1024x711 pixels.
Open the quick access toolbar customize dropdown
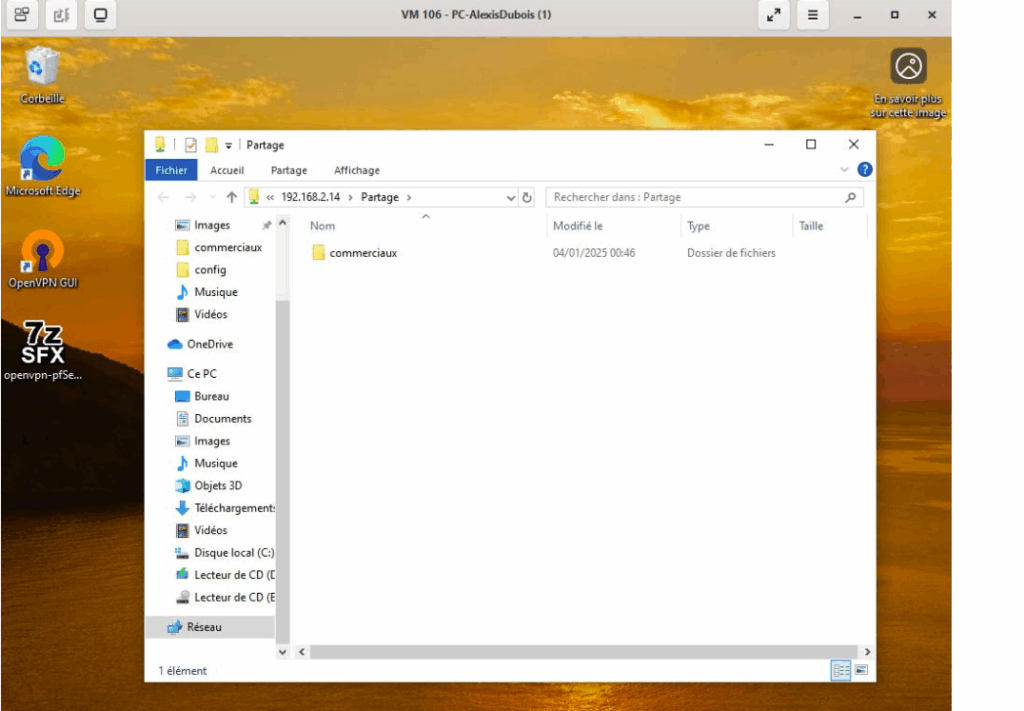click(229, 146)
